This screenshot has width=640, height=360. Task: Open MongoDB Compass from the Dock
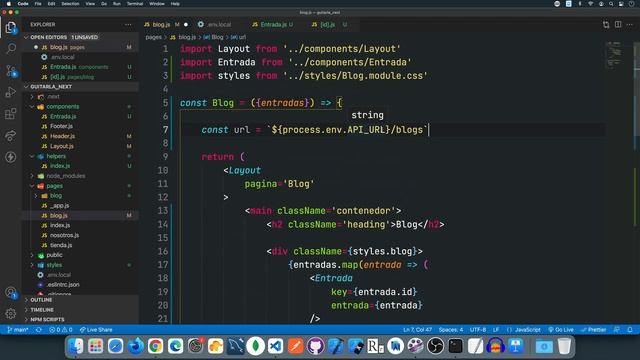(x=256, y=346)
